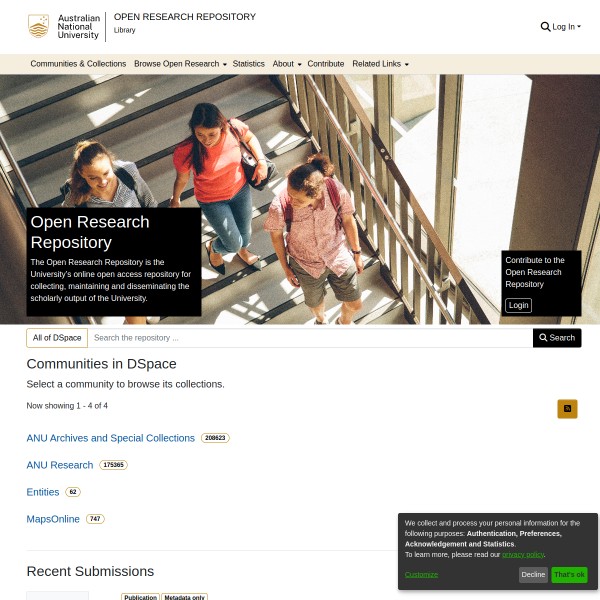The width and height of the screenshot is (600, 600).
Task: Click the magnifier search icon in header
Action: click(x=545, y=27)
